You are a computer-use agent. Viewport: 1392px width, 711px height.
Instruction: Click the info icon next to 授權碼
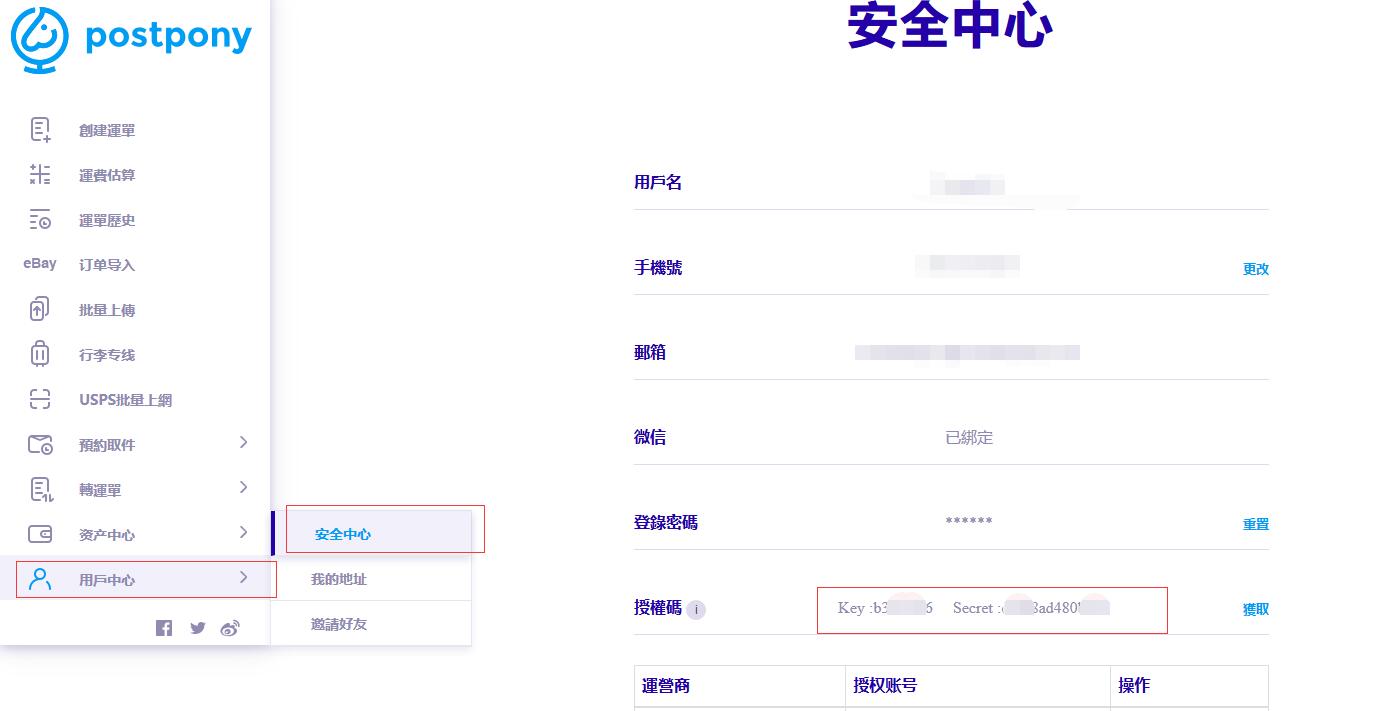(696, 609)
